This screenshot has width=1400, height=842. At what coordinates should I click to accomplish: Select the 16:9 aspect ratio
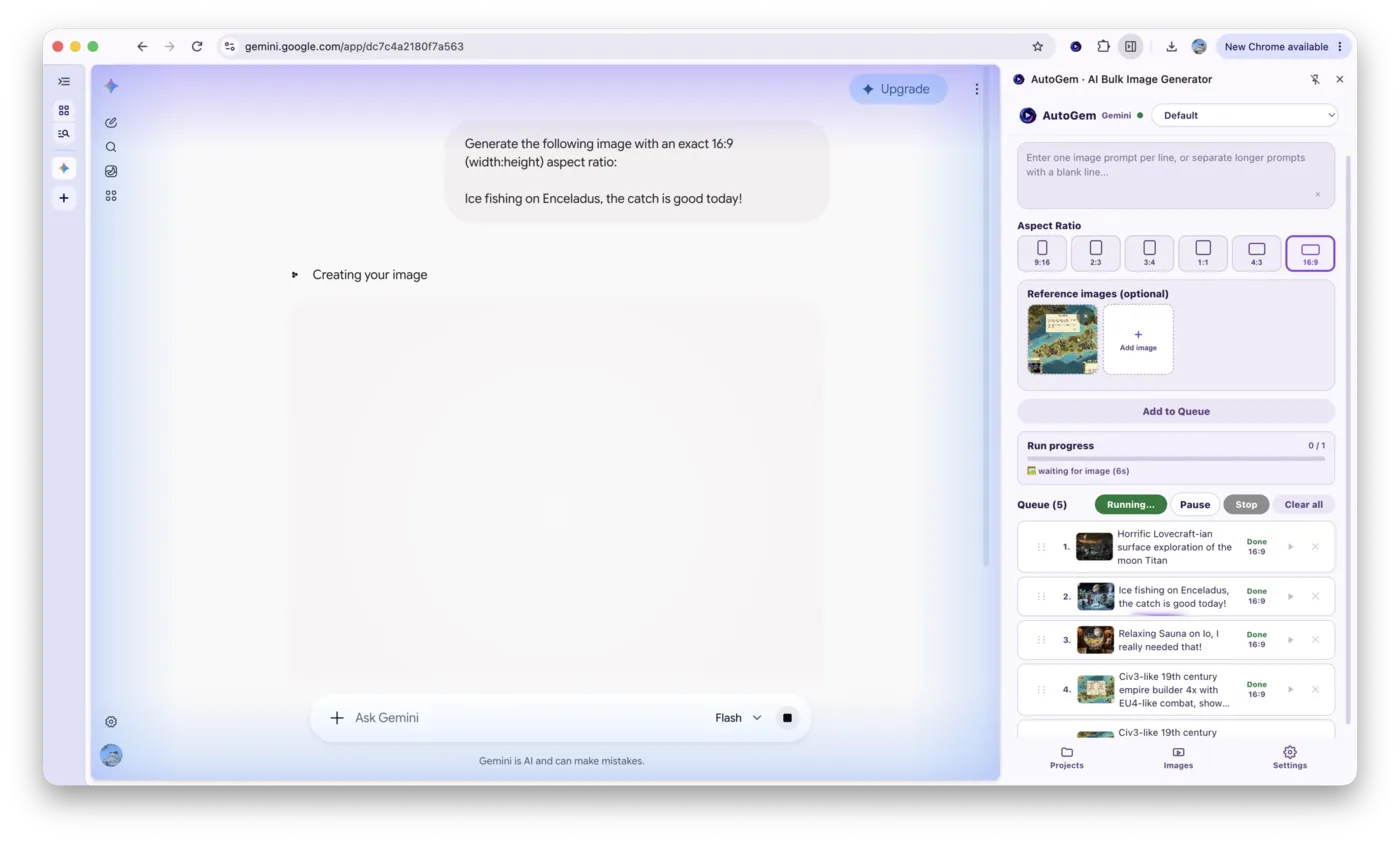[x=1310, y=253]
